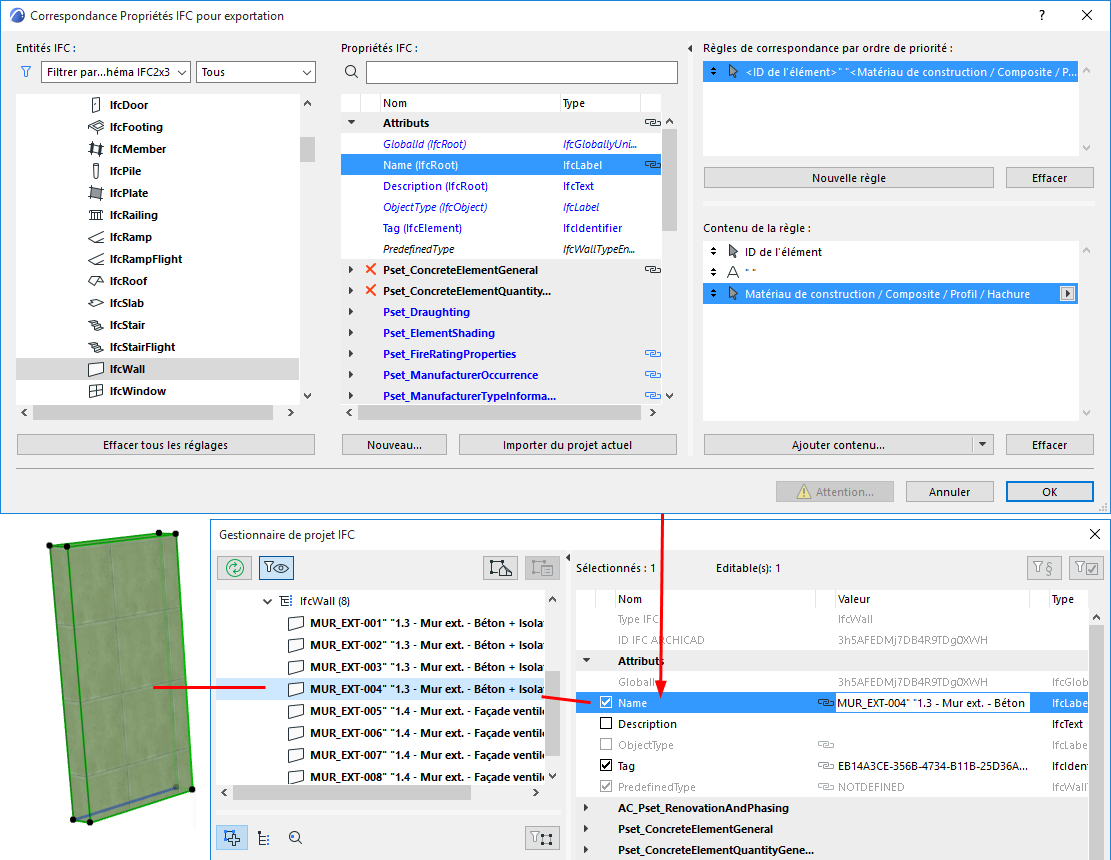Select the IfcRoof entity icon
The height and width of the screenshot is (860, 1111).
(x=96, y=281)
